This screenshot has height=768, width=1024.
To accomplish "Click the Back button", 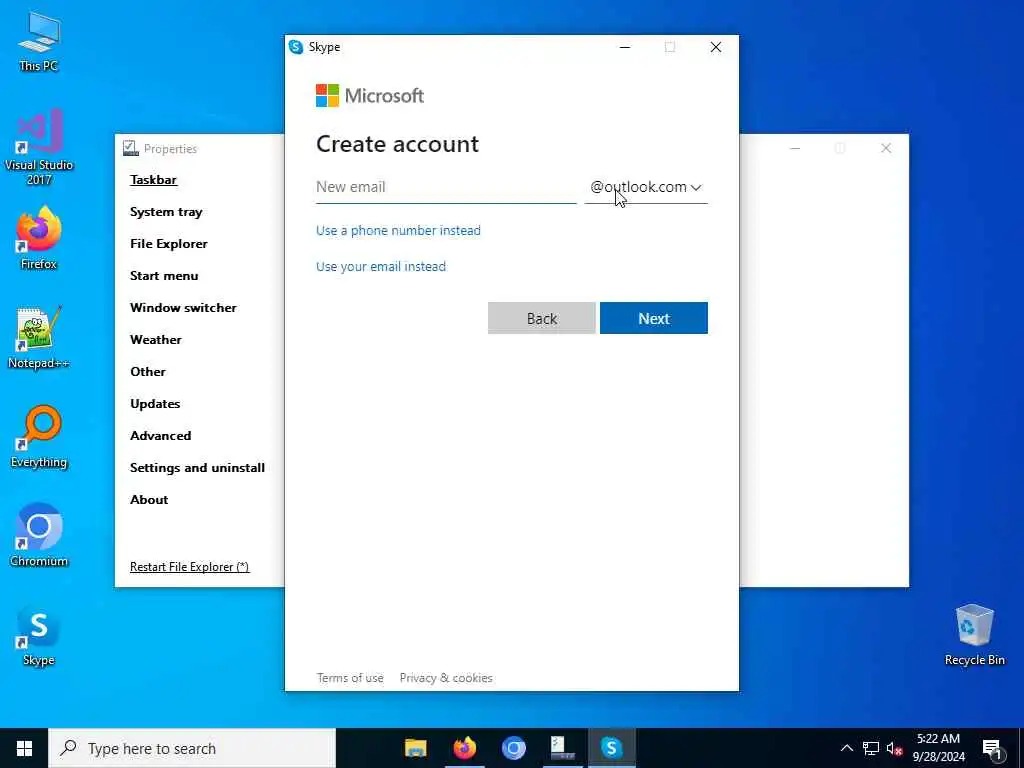I will click(x=541, y=318).
